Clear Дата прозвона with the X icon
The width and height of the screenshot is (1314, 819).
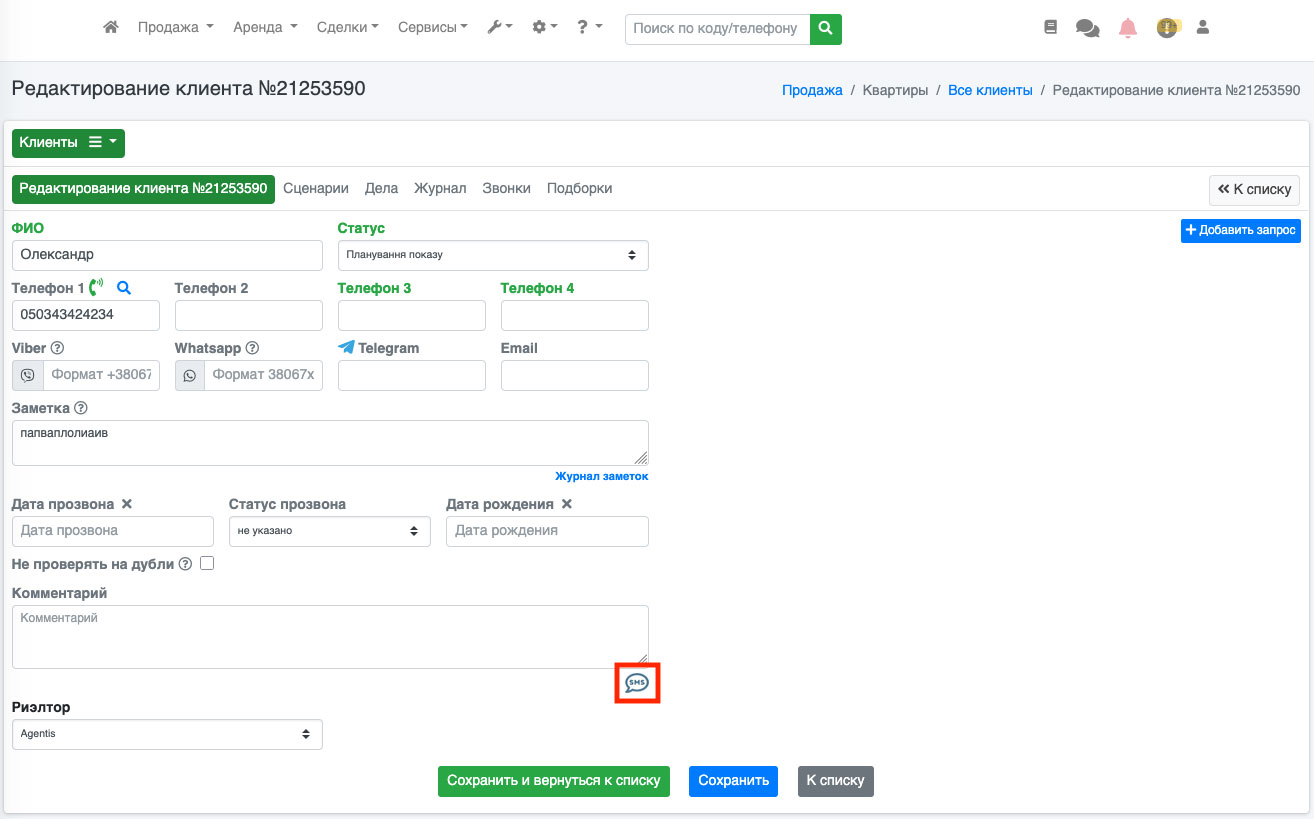coord(127,504)
